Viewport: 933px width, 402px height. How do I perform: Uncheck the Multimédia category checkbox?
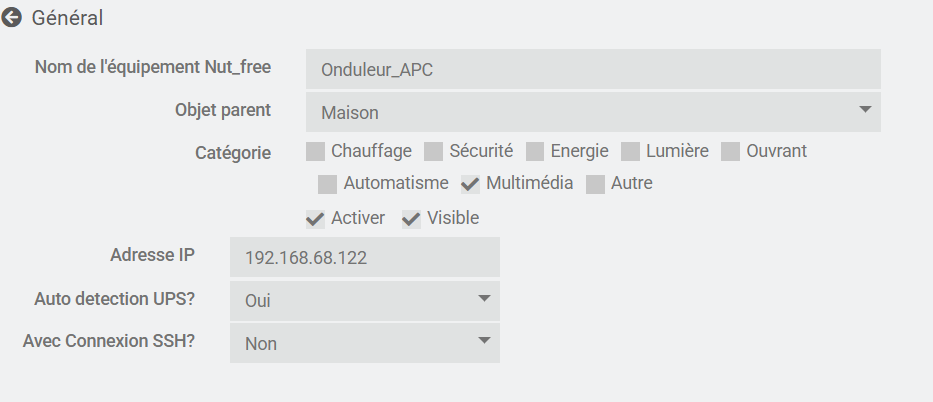(470, 184)
